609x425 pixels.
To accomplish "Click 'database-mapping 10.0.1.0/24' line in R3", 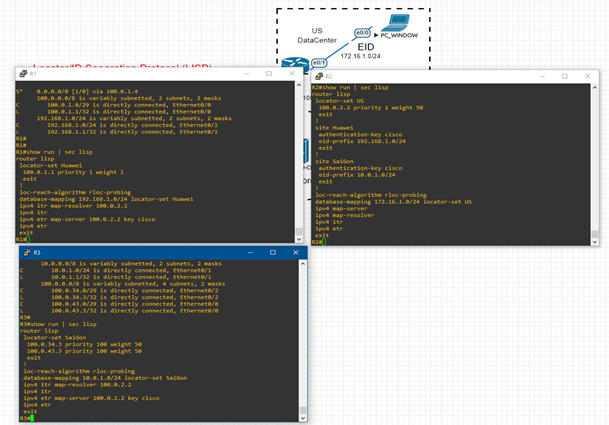I will tap(105, 378).
